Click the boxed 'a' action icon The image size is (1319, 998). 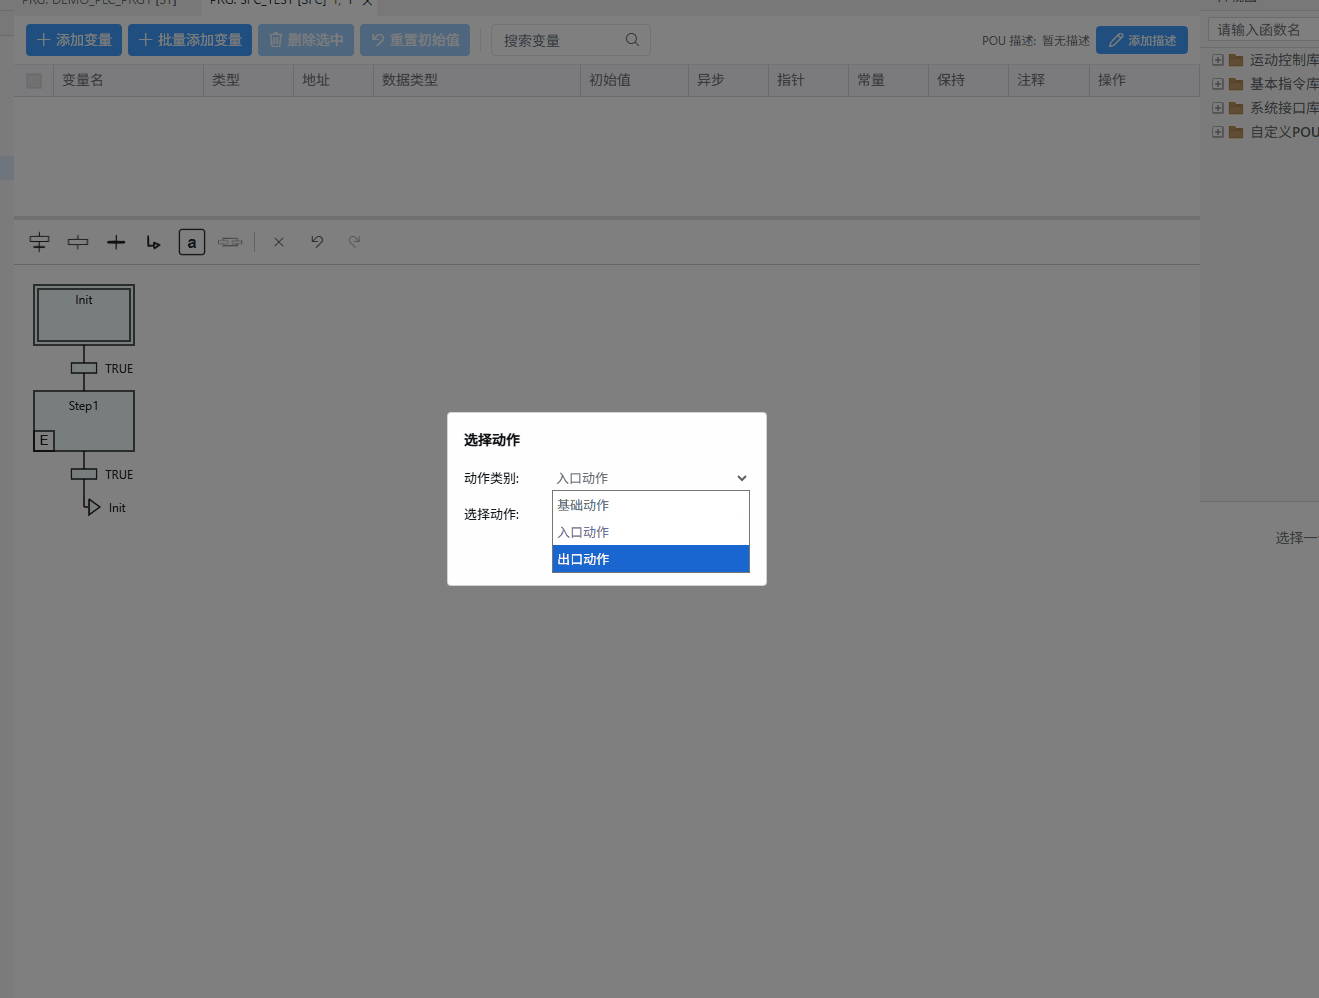click(192, 242)
